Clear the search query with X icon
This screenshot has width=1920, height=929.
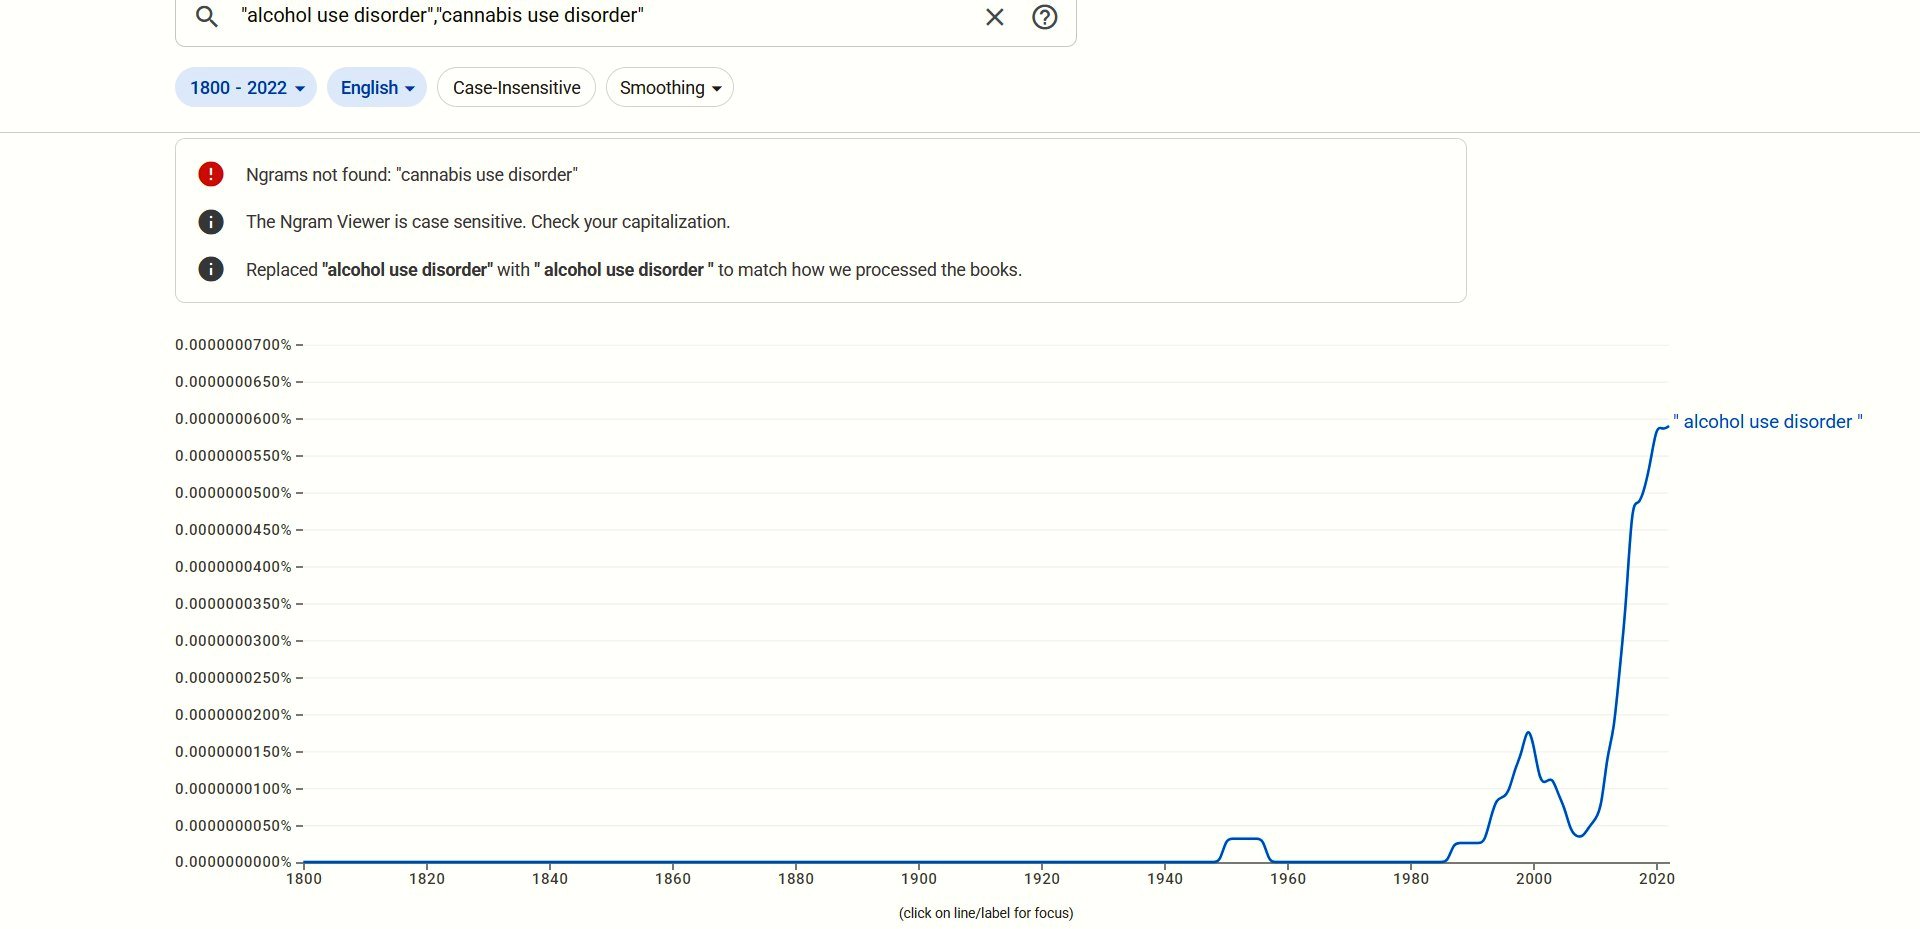coord(994,17)
